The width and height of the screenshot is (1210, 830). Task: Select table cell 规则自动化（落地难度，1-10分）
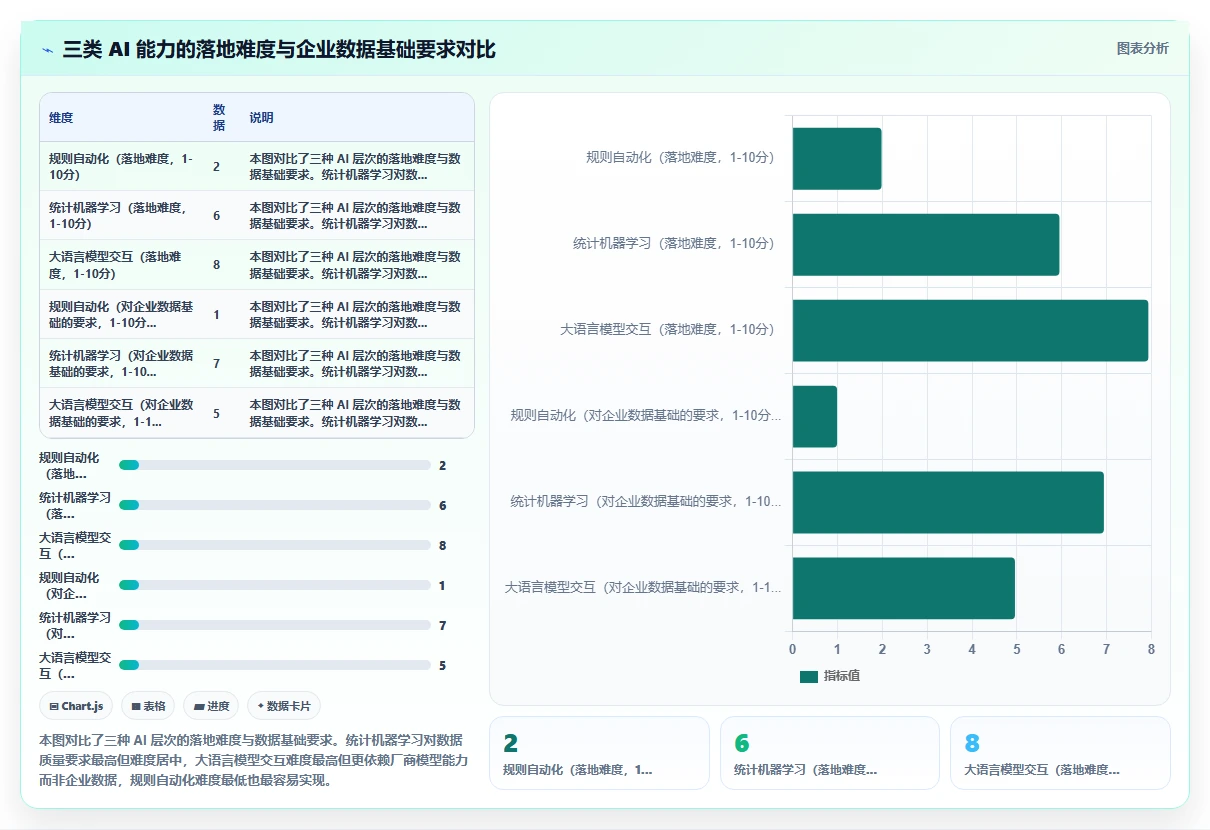point(122,166)
